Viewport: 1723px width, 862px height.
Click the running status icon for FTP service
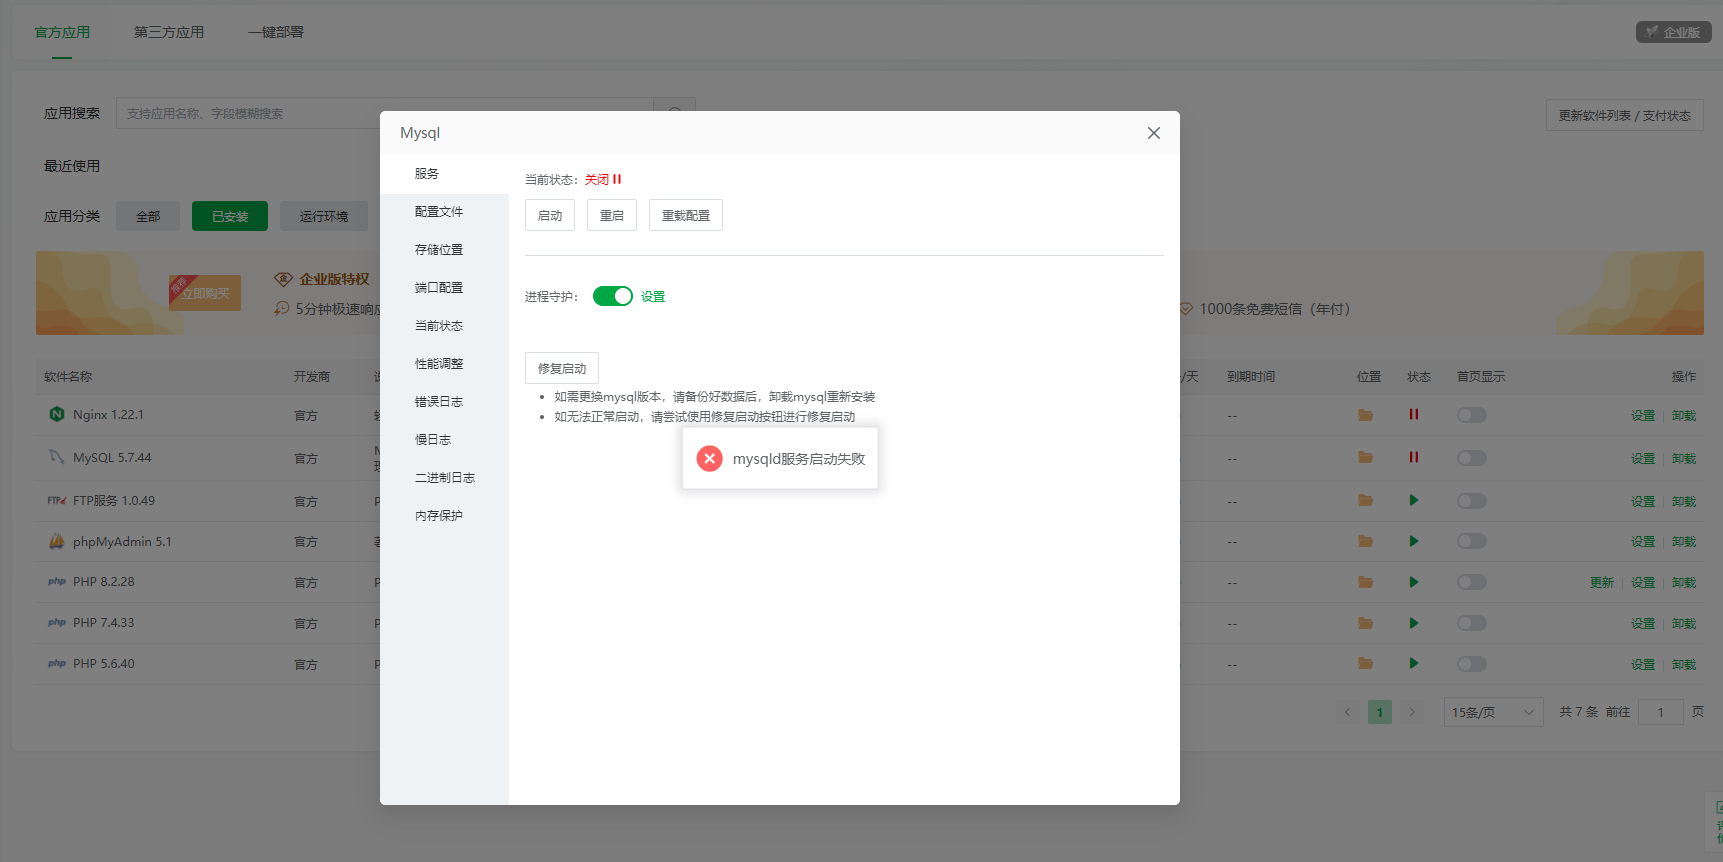pyautogui.click(x=1414, y=500)
